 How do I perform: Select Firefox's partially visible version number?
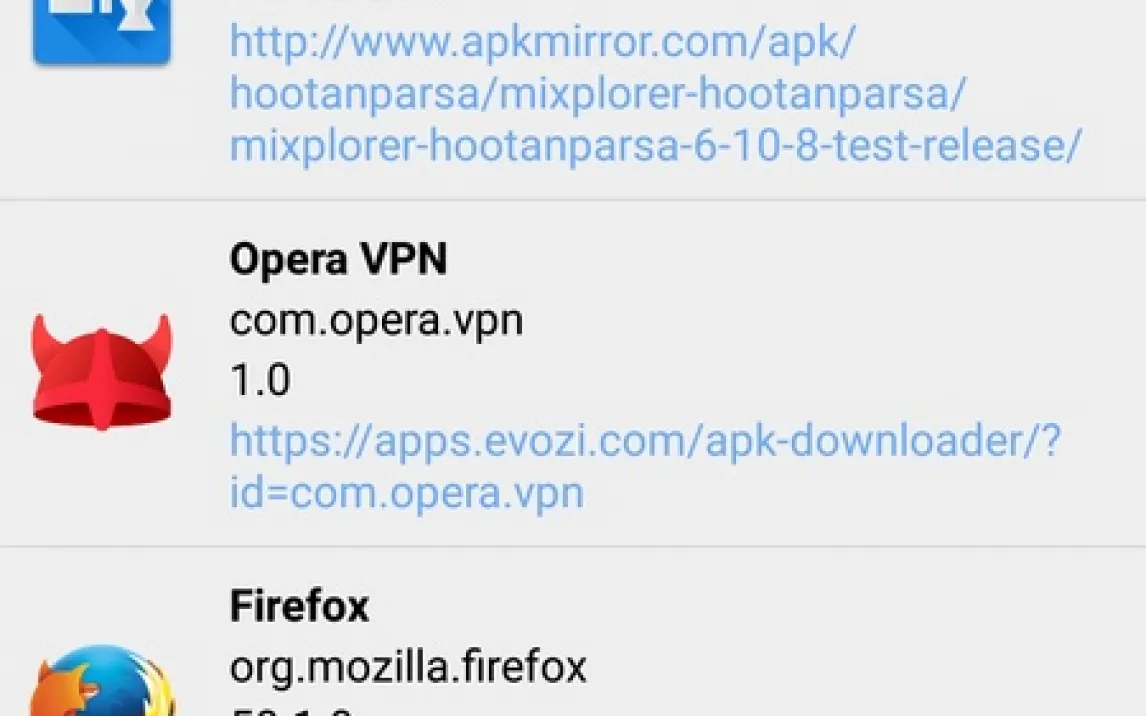292,710
